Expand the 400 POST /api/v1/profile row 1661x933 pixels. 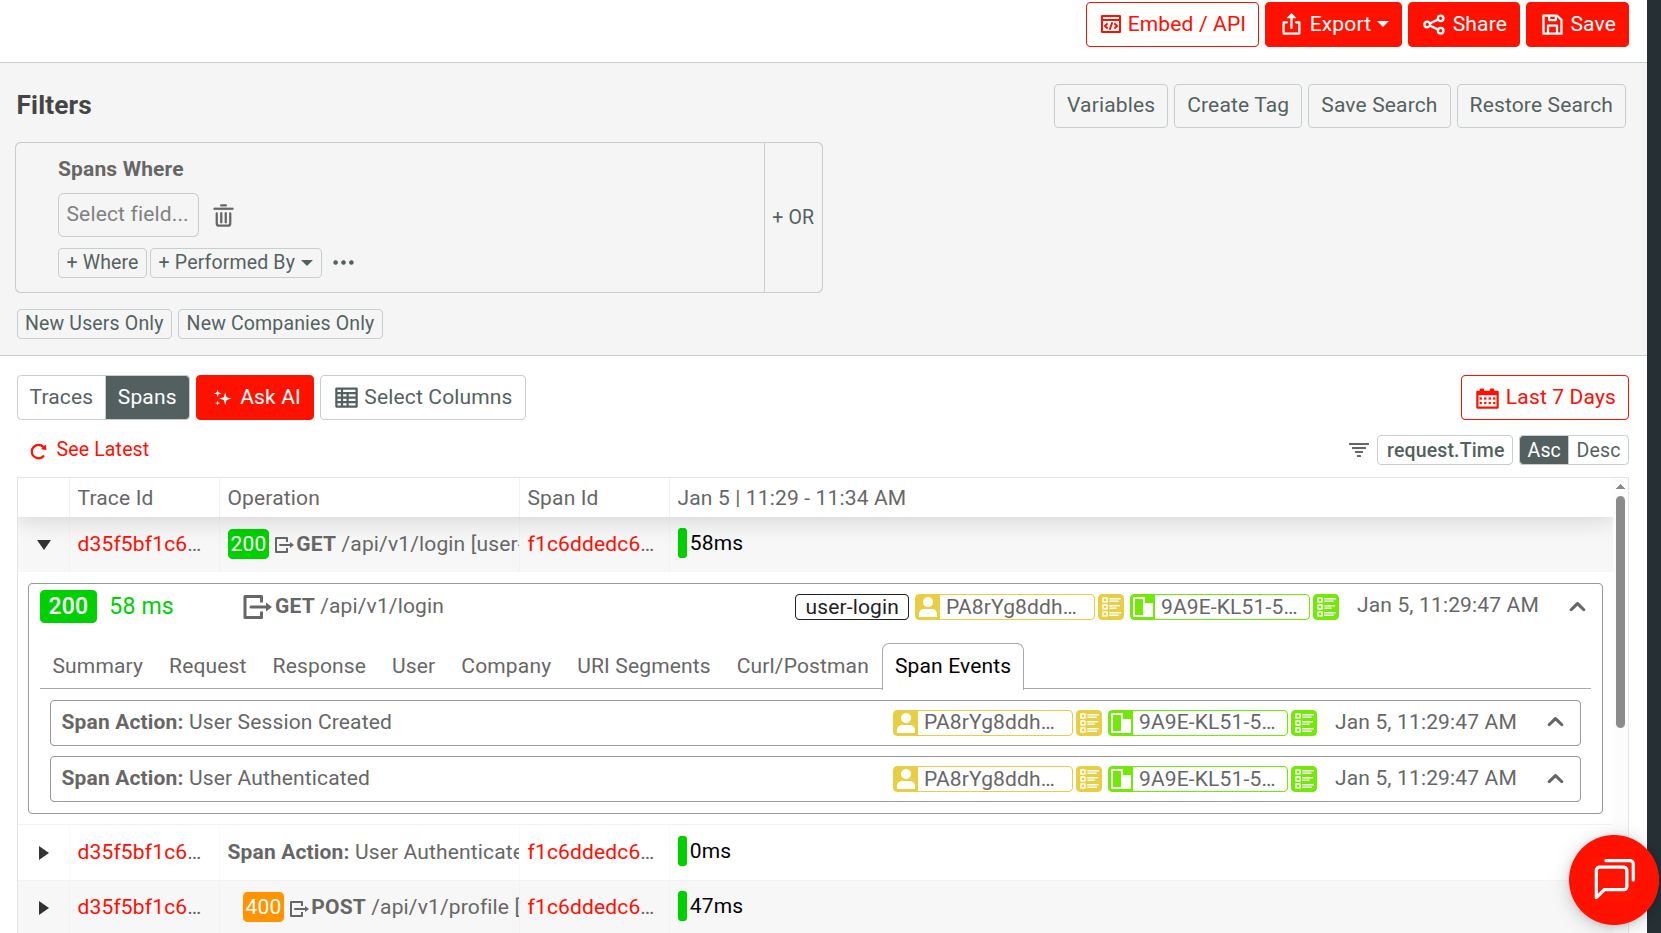tap(42, 907)
